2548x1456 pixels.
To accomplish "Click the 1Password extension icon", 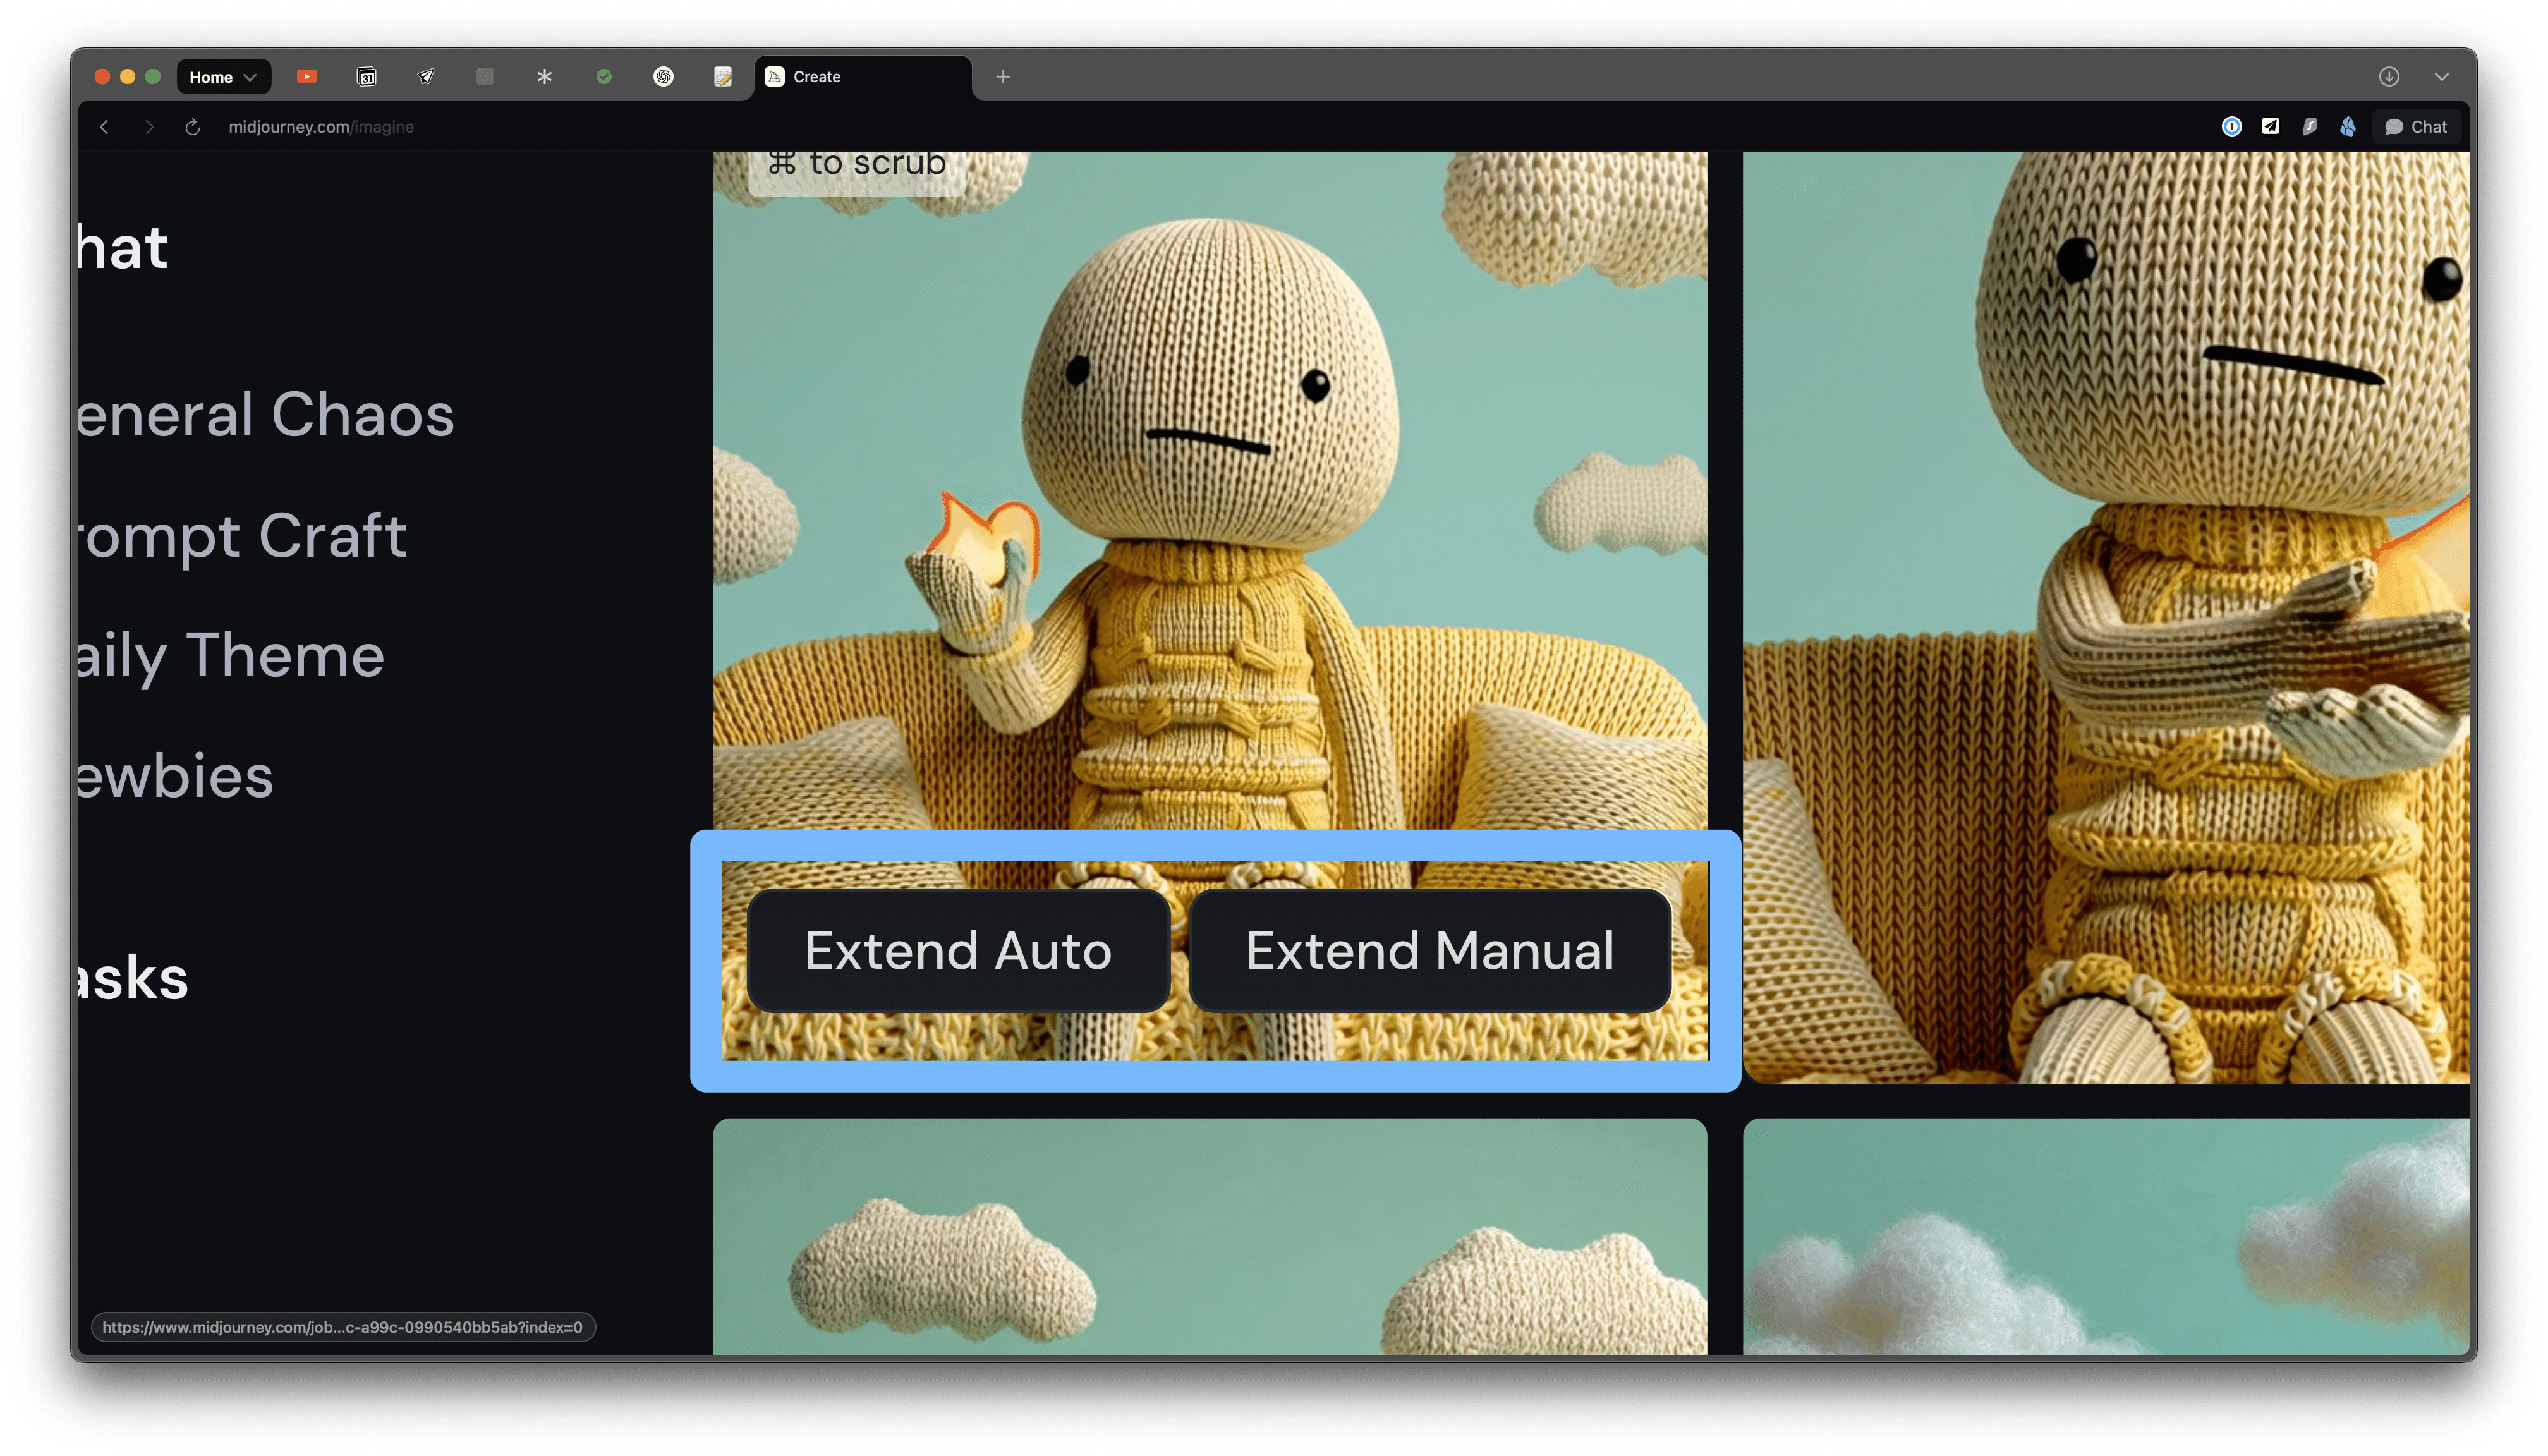I will 2231,126.
